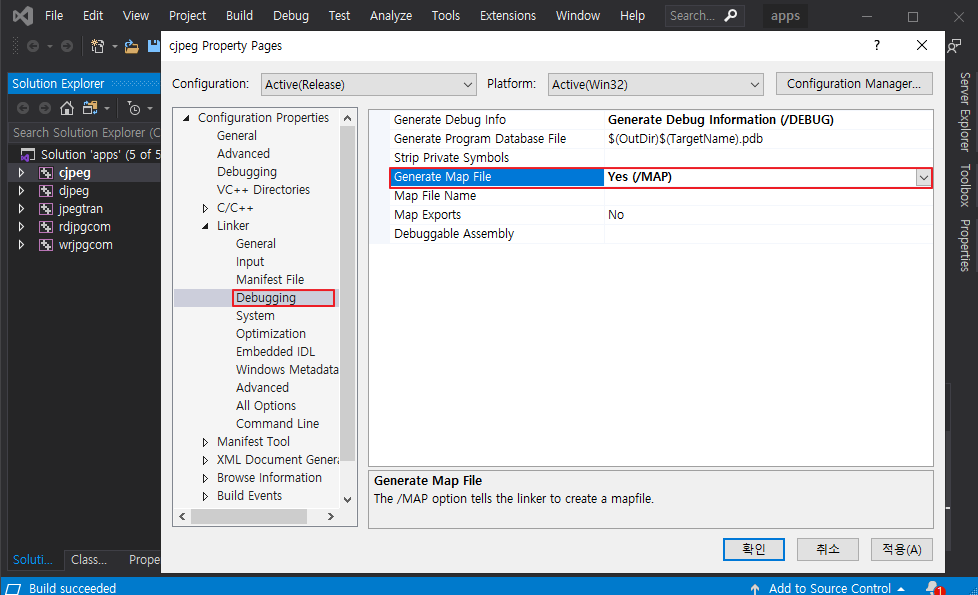This screenshot has width=978, height=595.
Task: Click the Live Share feedback icon
Action: click(x=954, y=46)
